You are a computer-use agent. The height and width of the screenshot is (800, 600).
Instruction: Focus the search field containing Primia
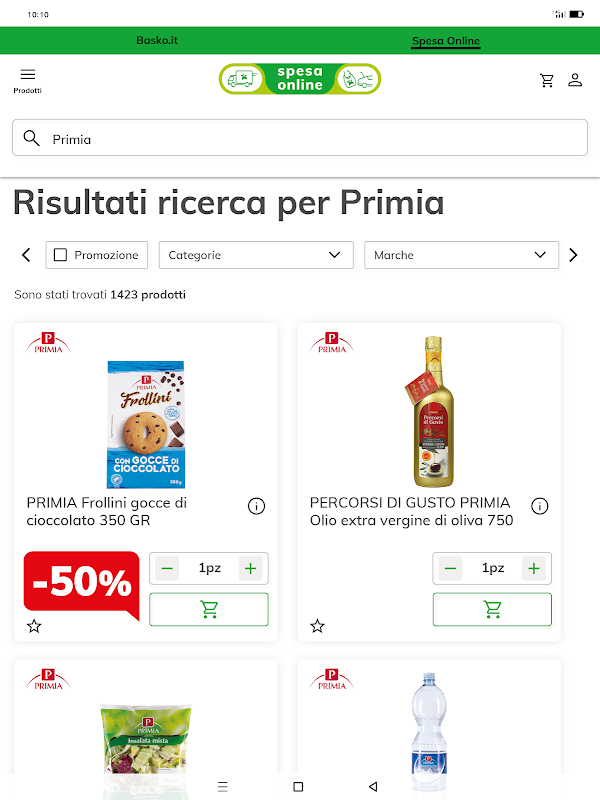pos(300,138)
